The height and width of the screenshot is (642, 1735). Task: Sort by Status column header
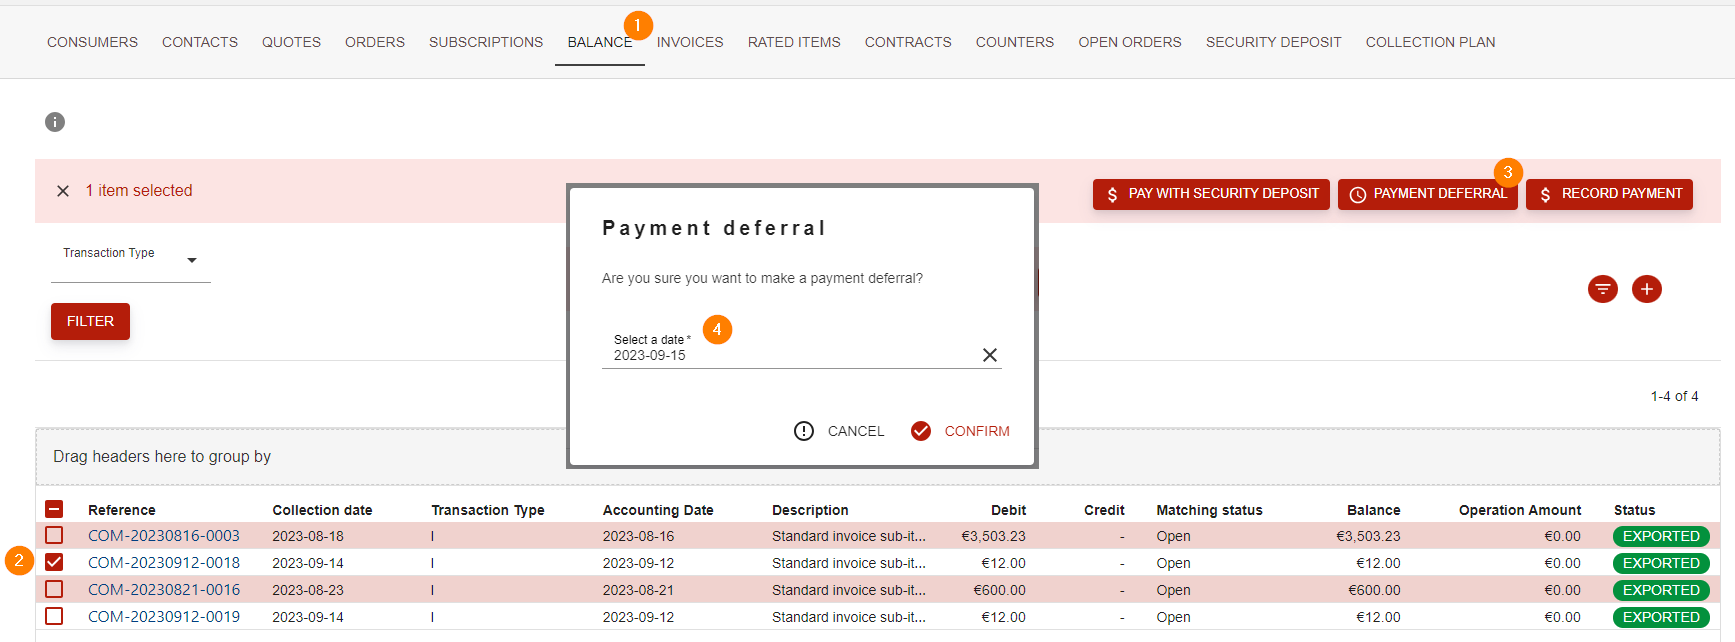[x=1634, y=510]
